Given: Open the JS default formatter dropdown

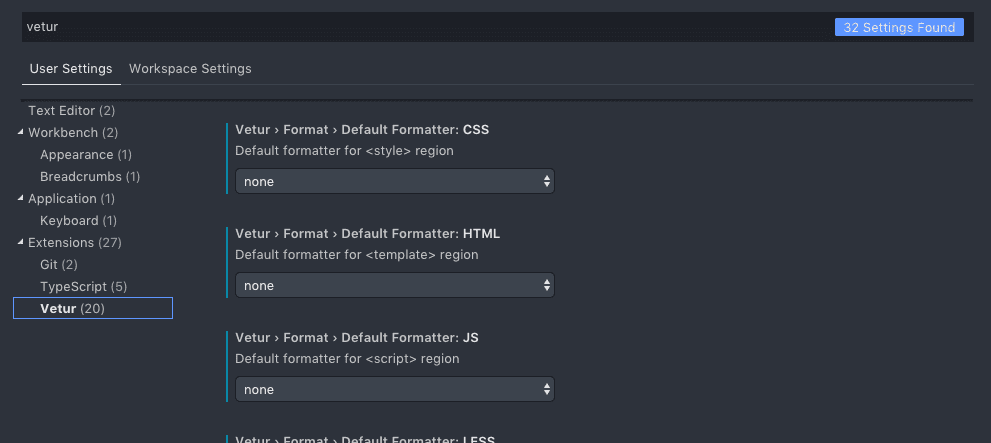Looking at the screenshot, I should pos(394,389).
